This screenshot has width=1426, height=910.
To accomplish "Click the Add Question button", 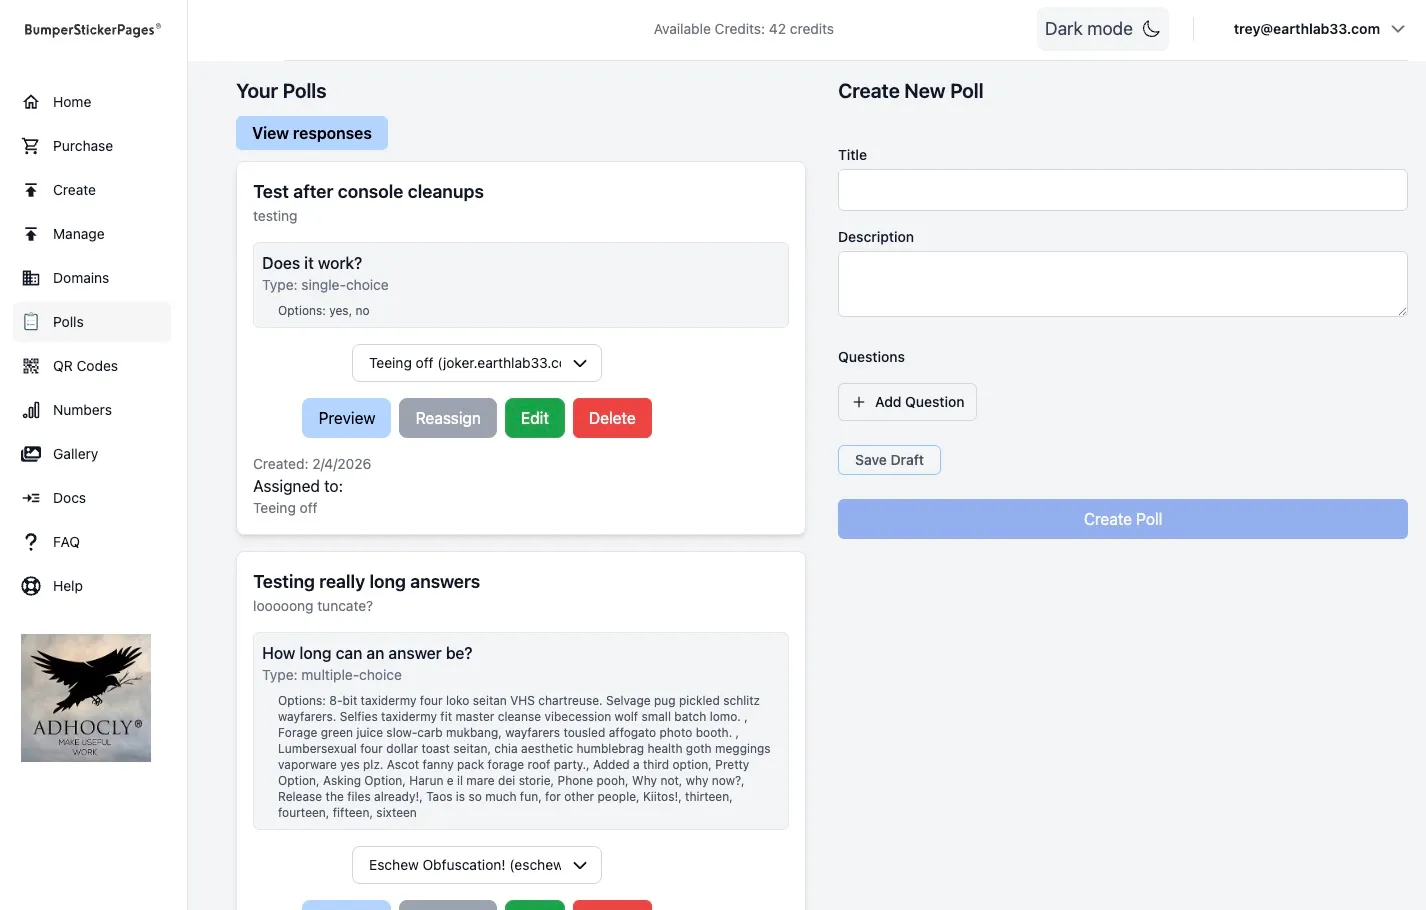I will pos(907,402).
